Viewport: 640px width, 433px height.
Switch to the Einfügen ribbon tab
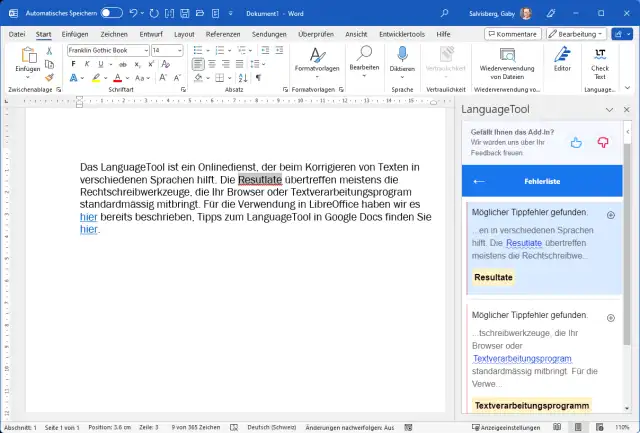(75, 33)
